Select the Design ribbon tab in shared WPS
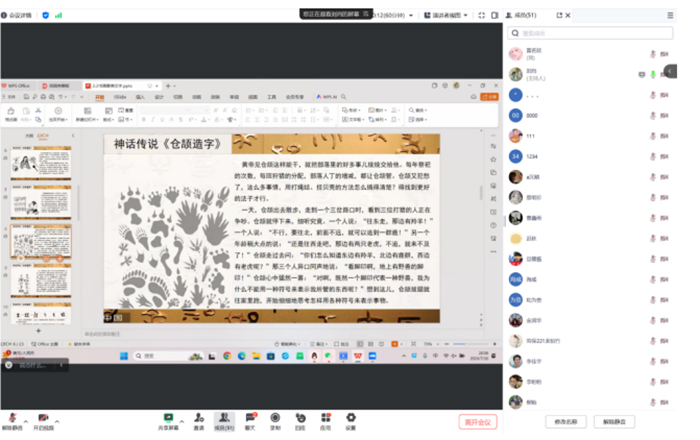The height and width of the screenshot is (440, 700). click(x=159, y=97)
